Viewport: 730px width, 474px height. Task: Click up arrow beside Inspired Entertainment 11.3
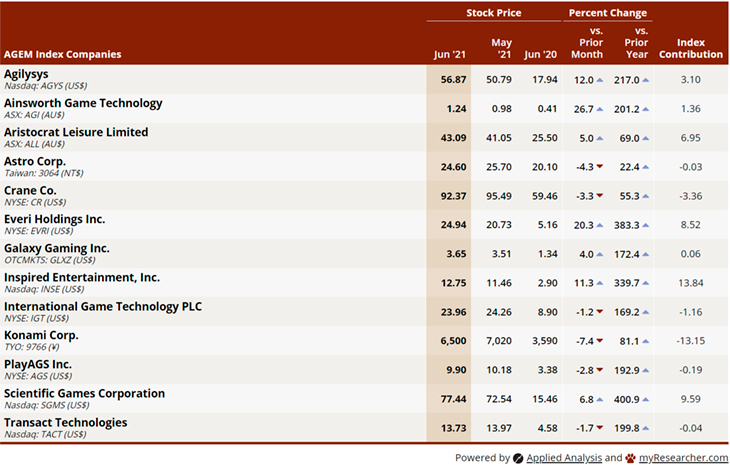(x=599, y=283)
